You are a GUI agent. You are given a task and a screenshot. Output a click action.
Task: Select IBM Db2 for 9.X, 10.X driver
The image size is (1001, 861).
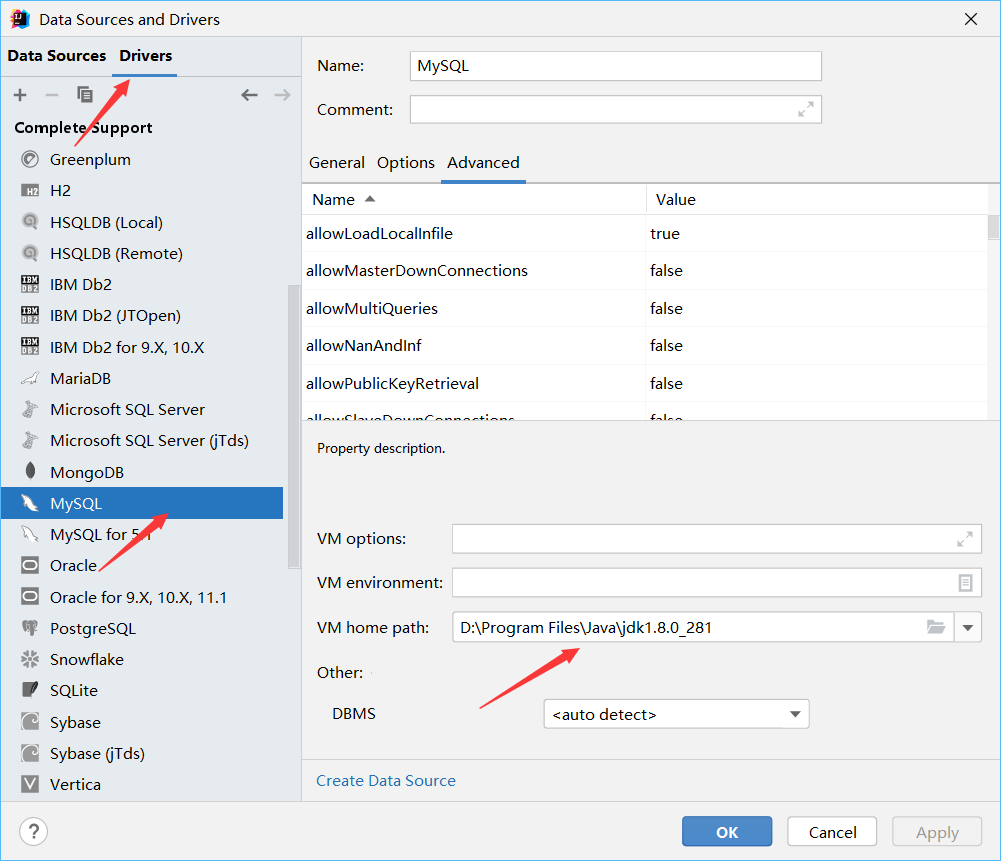(142, 347)
